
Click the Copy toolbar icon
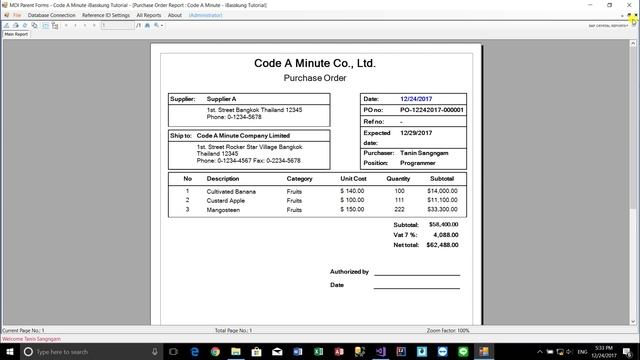35,25
